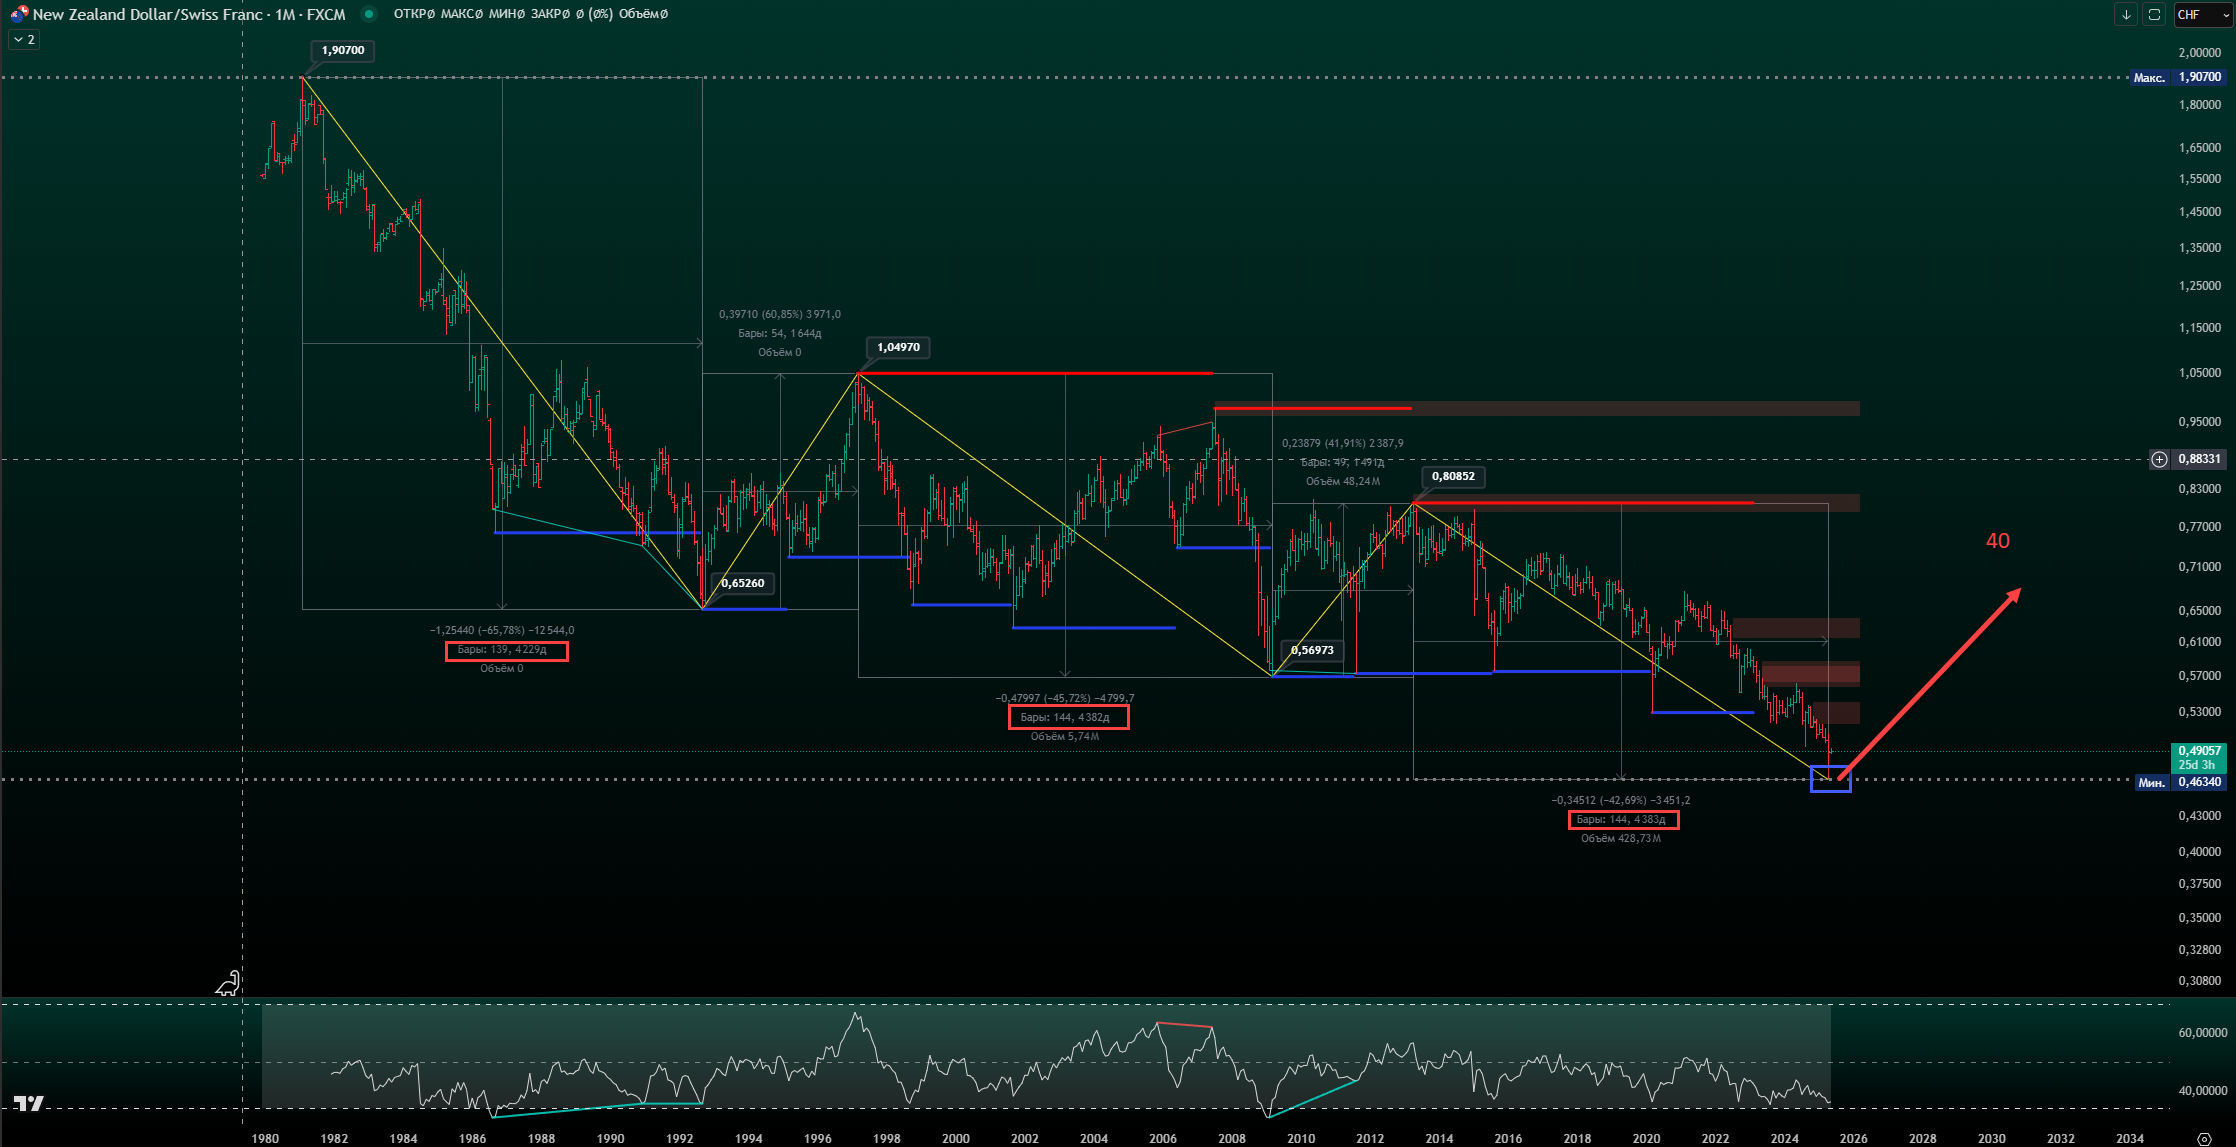The height and width of the screenshot is (1147, 2236).
Task: Click the 2008 label on time axis
Action: [1231, 1138]
